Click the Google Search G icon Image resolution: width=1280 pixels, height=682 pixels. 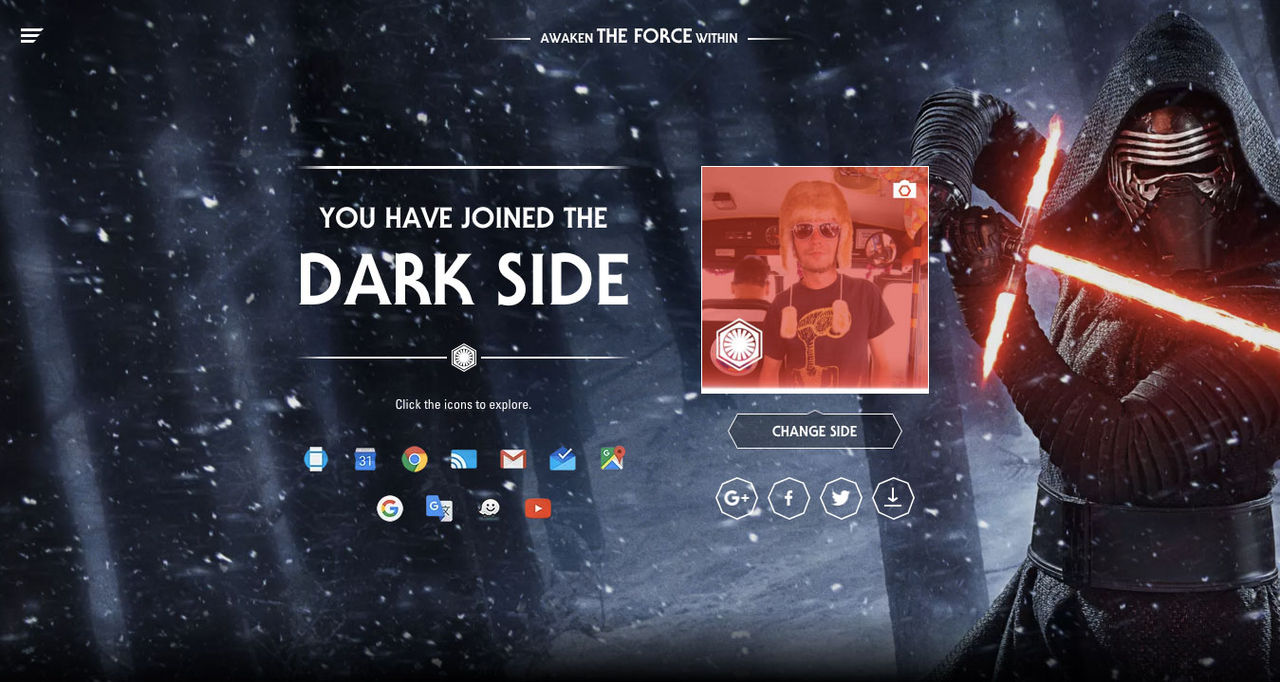tap(389, 508)
